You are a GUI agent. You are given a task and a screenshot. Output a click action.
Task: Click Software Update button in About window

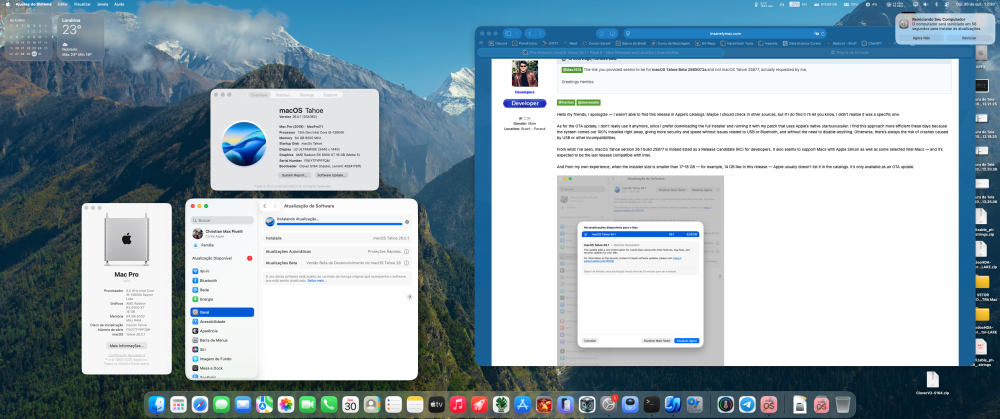point(332,175)
